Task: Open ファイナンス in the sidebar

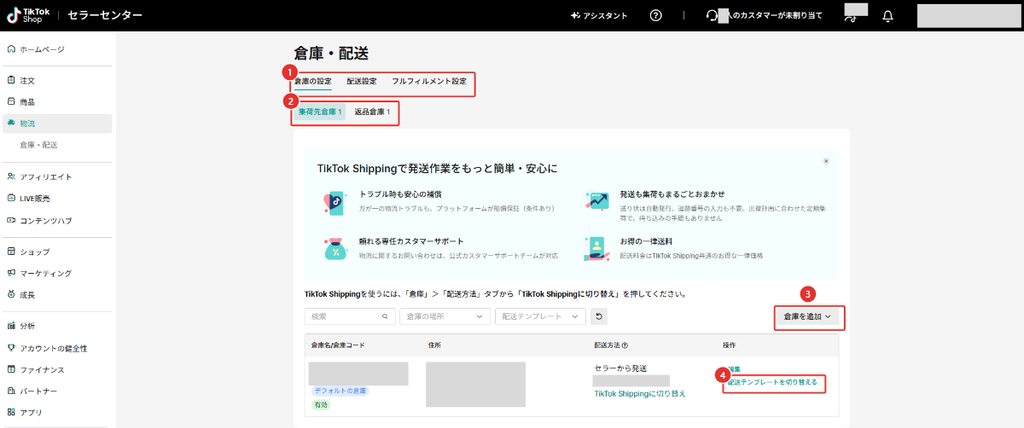Action: click(x=42, y=370)
